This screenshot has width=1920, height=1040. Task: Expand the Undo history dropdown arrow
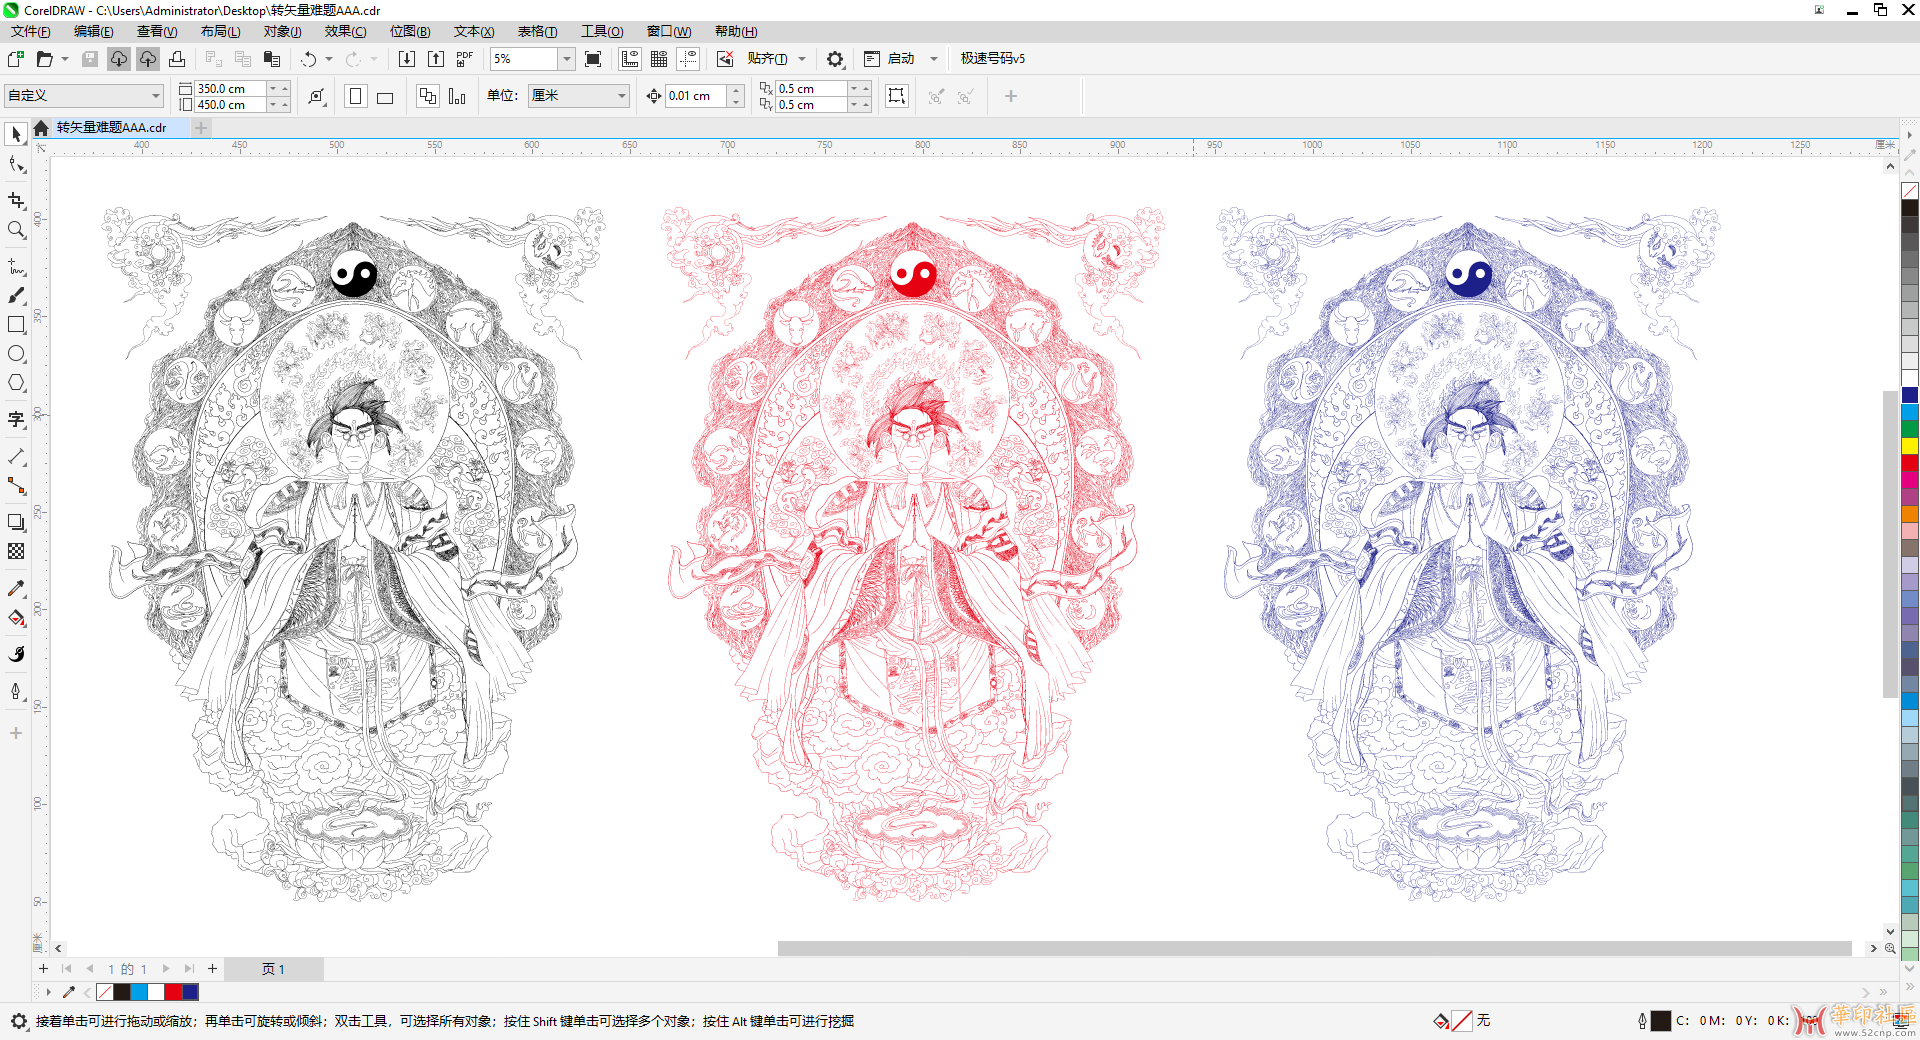[x=329, y=59]
